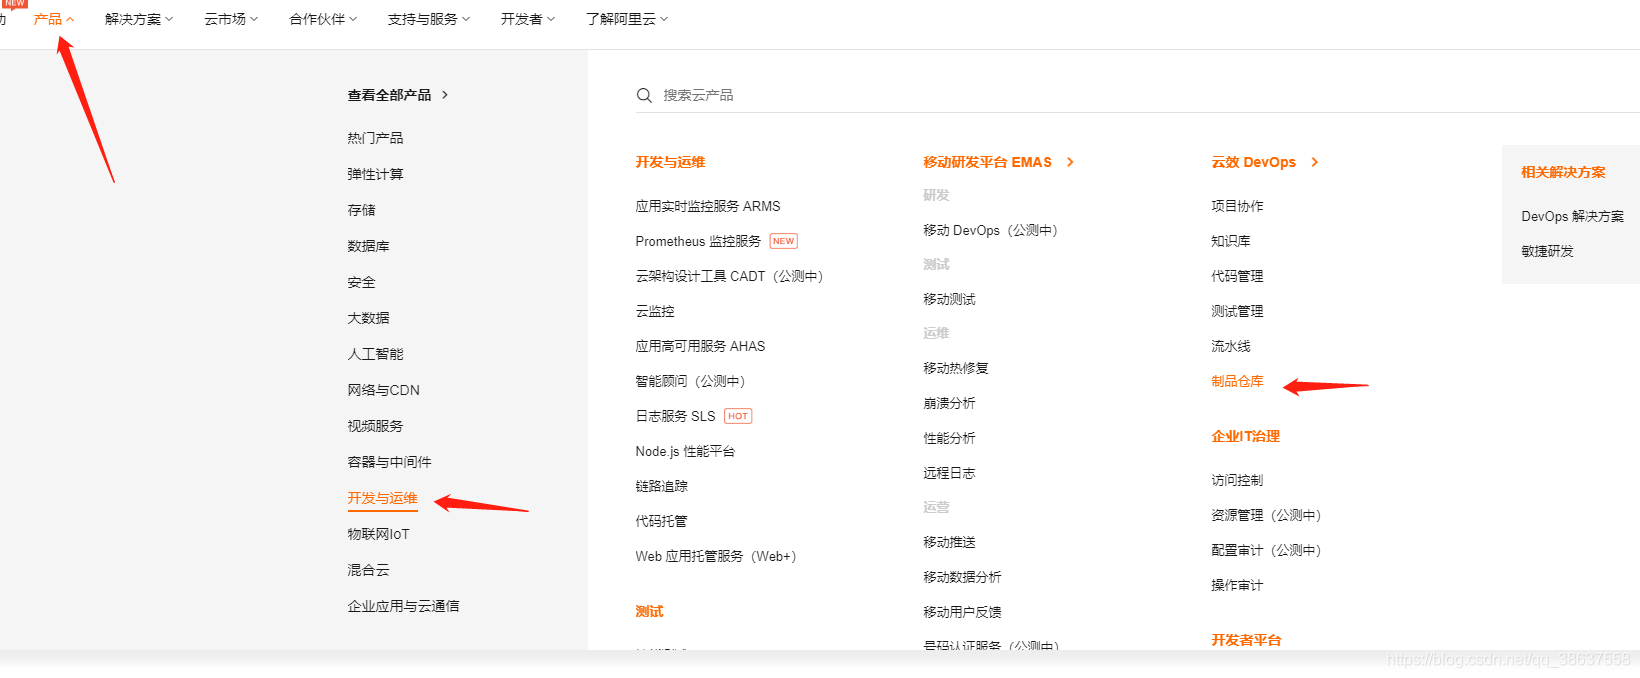
Task: Open 操作审计 link
Action: (x=1237, y=585)
